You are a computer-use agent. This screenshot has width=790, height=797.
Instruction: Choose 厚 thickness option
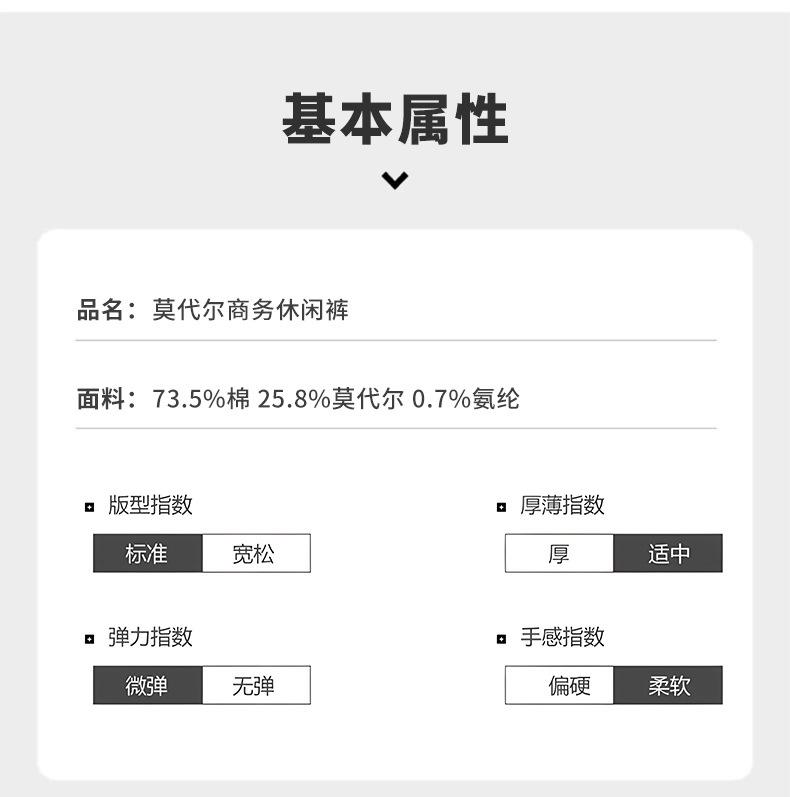[558, 553]
